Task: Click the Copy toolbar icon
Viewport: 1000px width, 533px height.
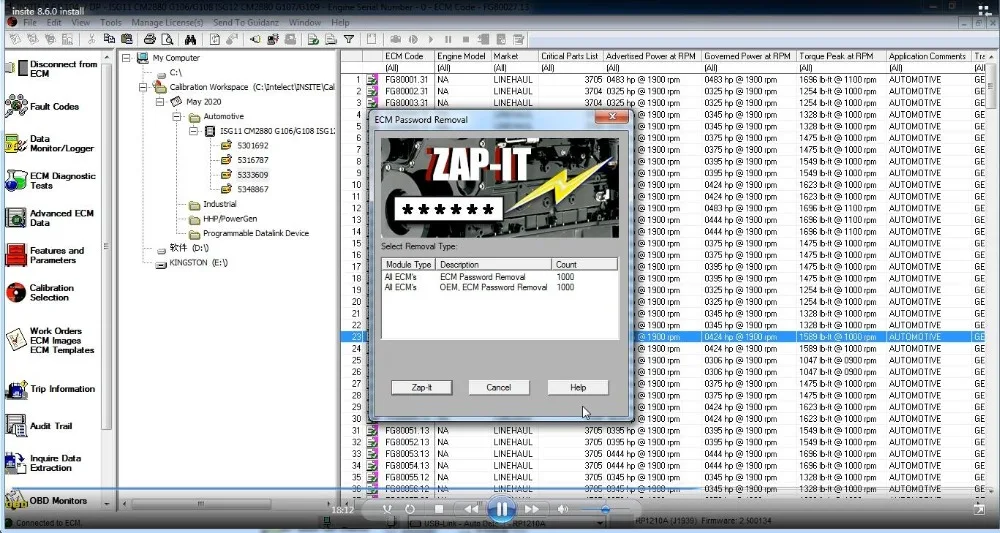Action: 109,40
